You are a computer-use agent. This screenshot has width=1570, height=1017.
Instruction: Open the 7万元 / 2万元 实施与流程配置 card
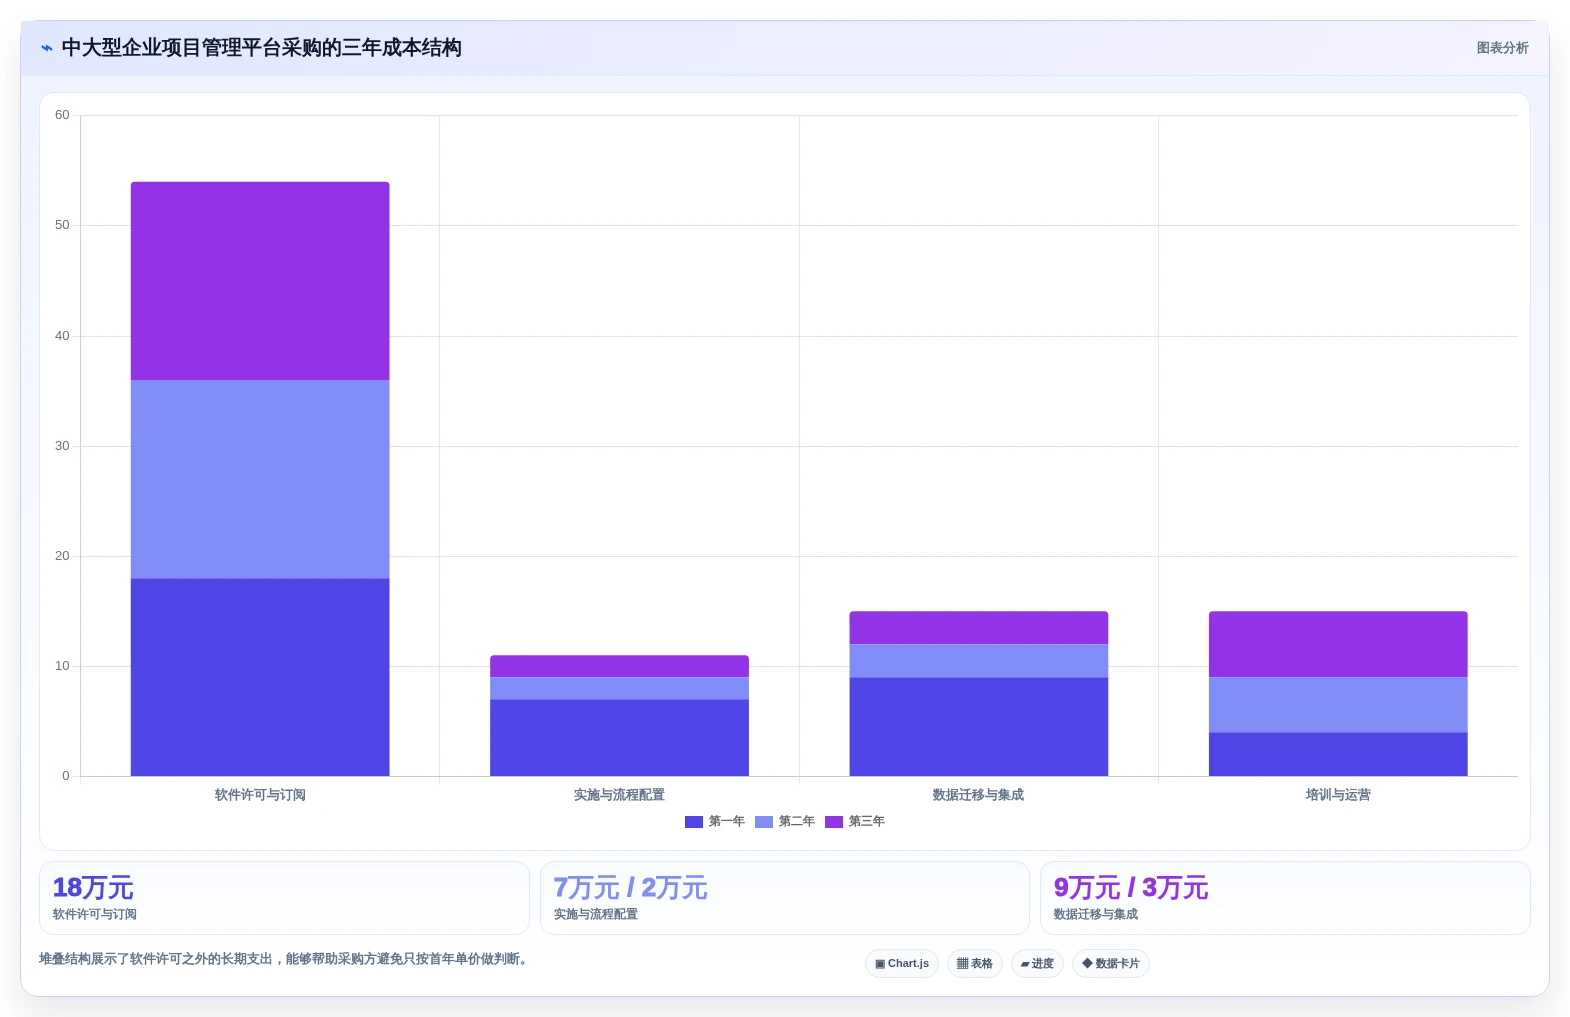[x=784, y=898]
